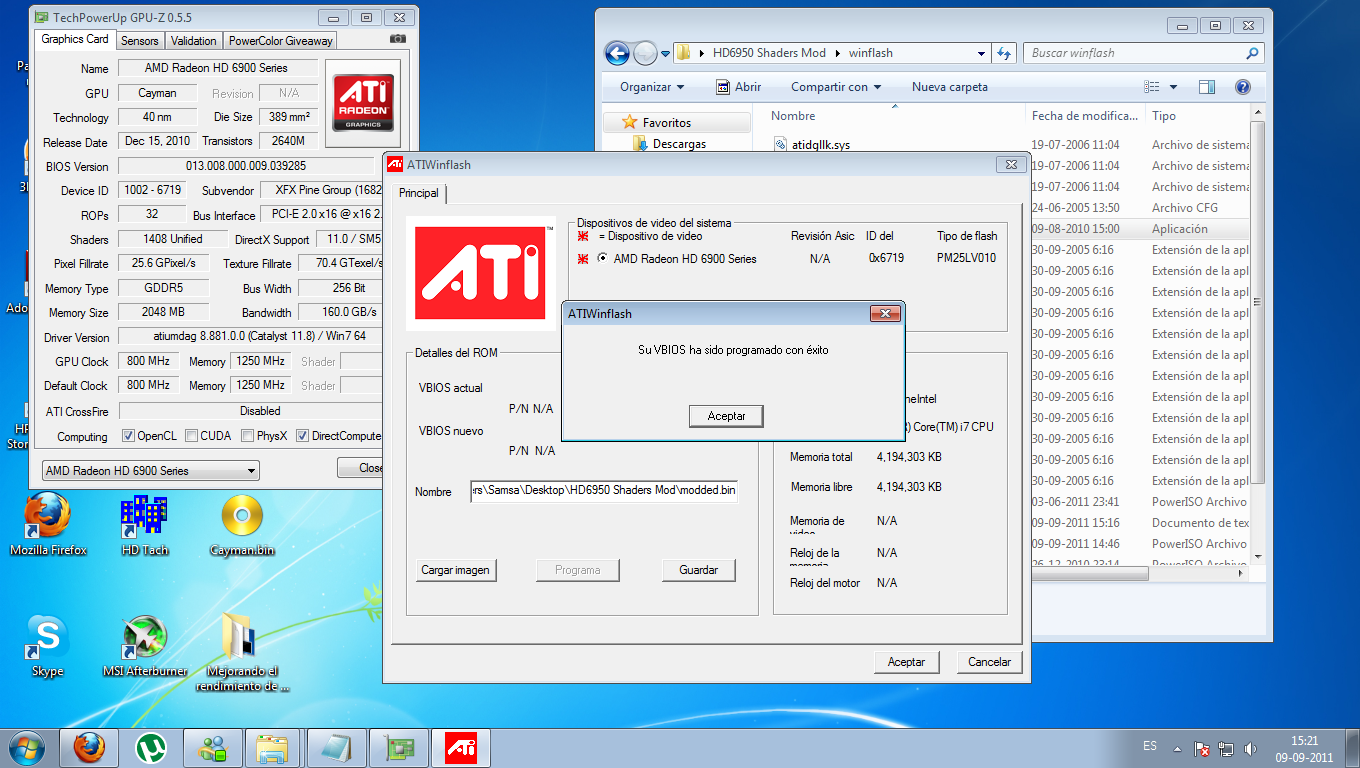1360x768 pixels.
Task: Toggle the OpenCL checkbox in GPU-Z
Action: tap(128, 436)
